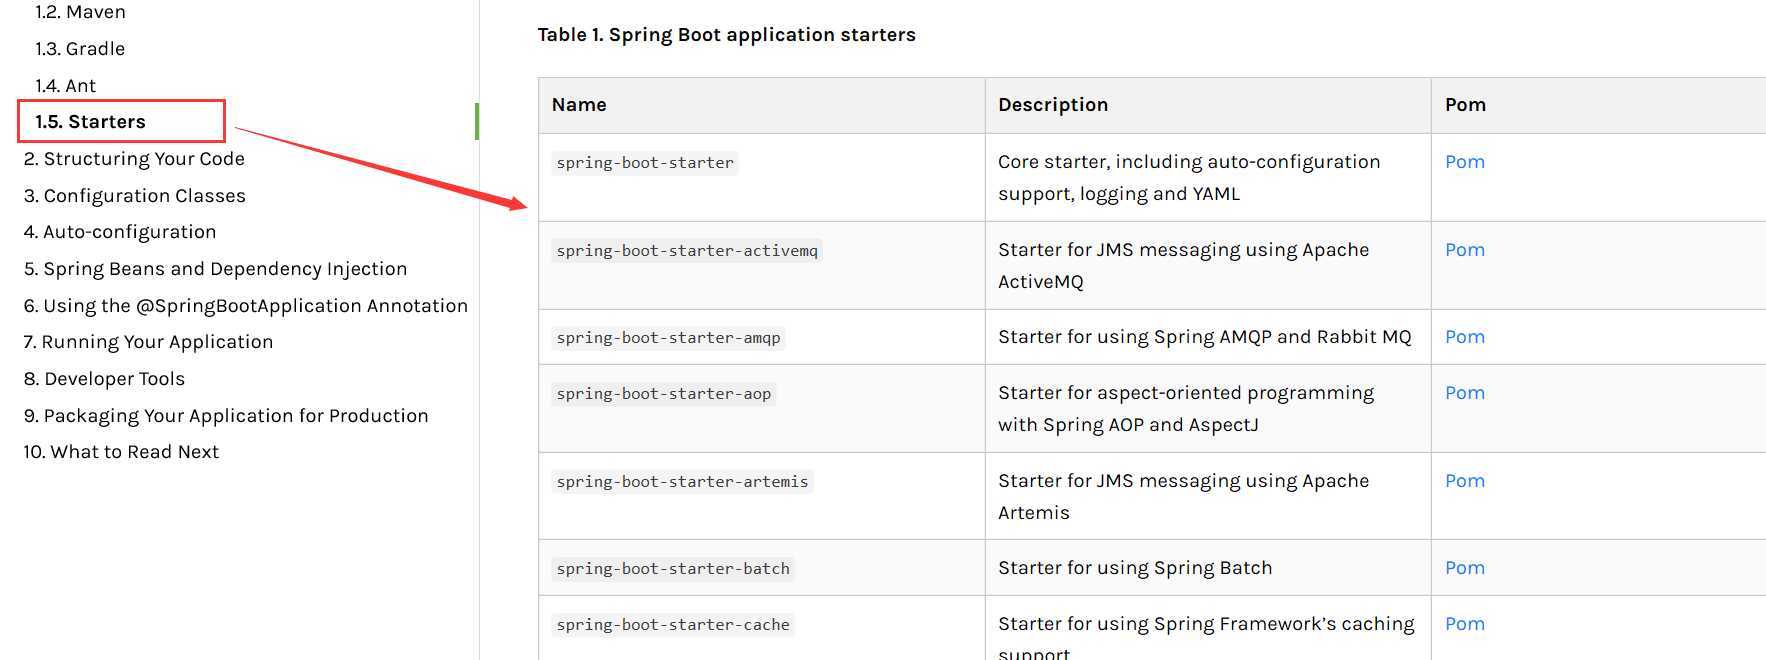Open 2. Structuring Your Code
Image resolution: width=1766 pixels, height=660 pixels.
[134, 159]
